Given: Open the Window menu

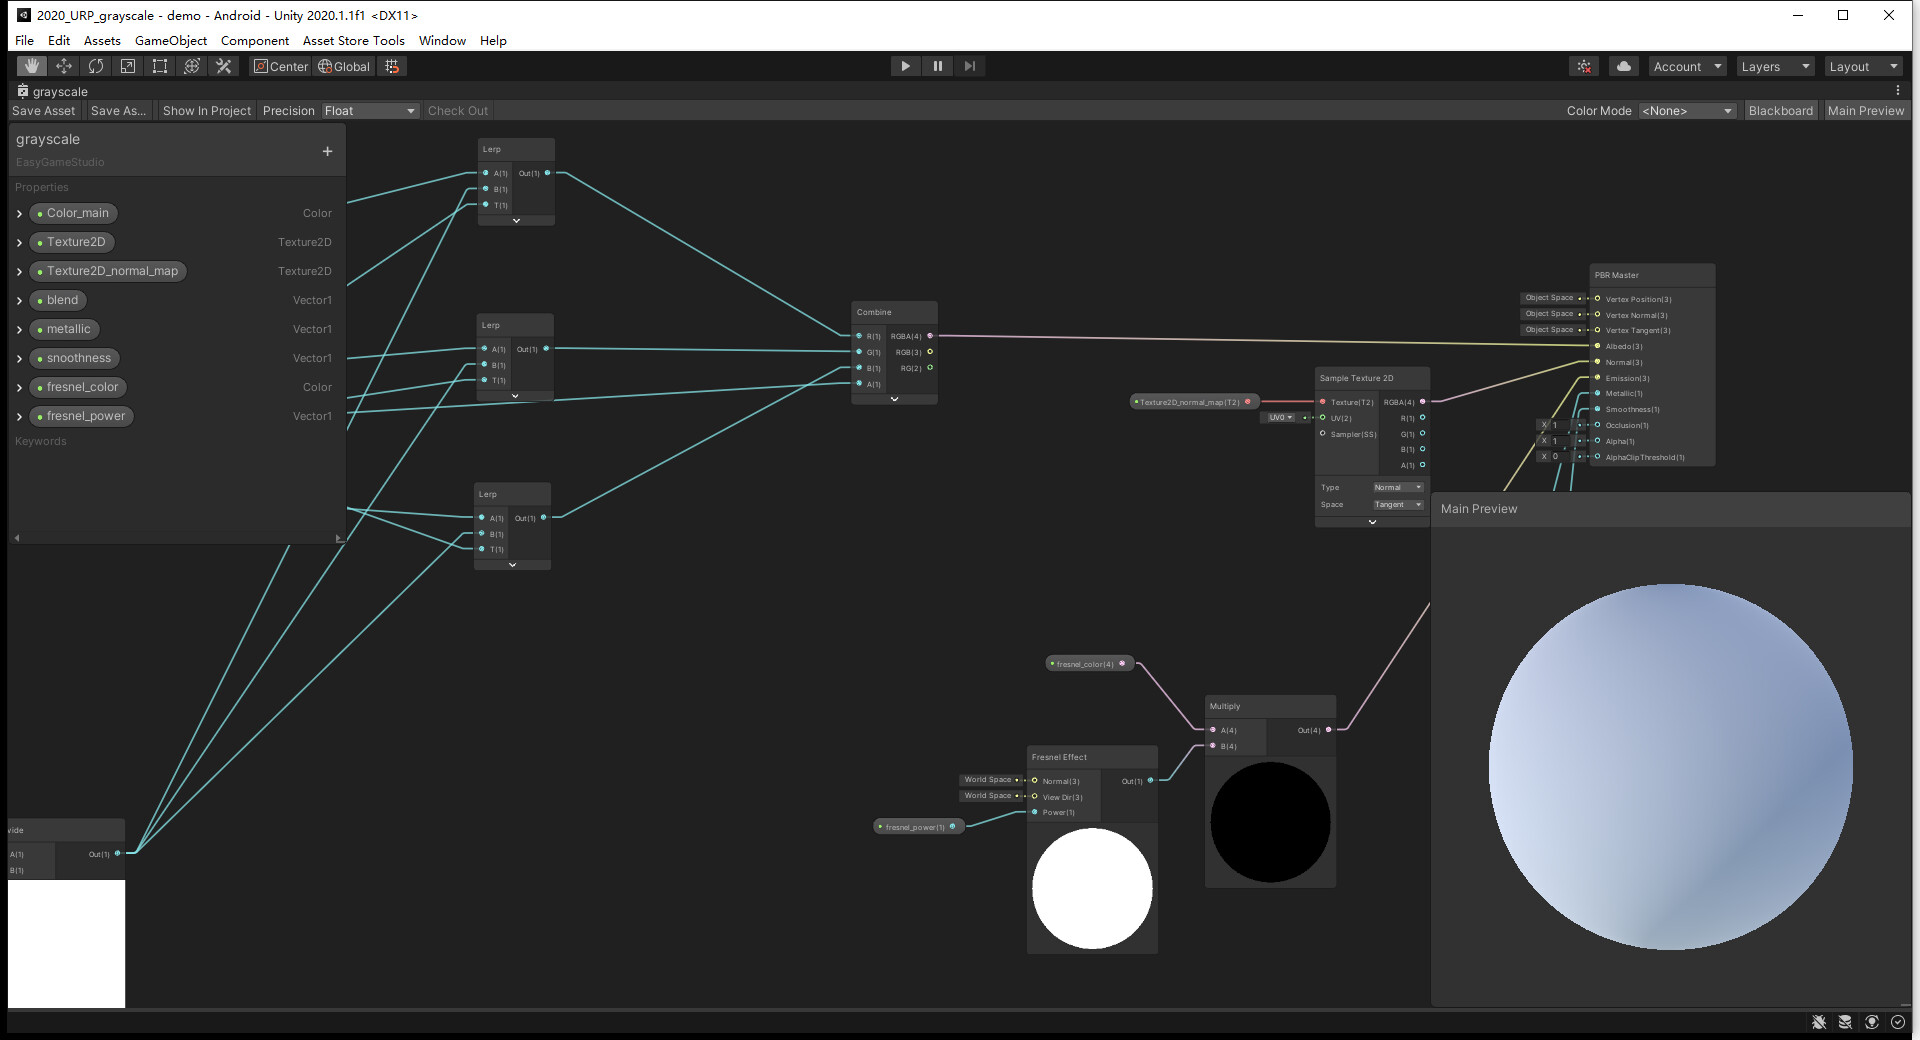Looking at the screenshot, I should 441,40.
